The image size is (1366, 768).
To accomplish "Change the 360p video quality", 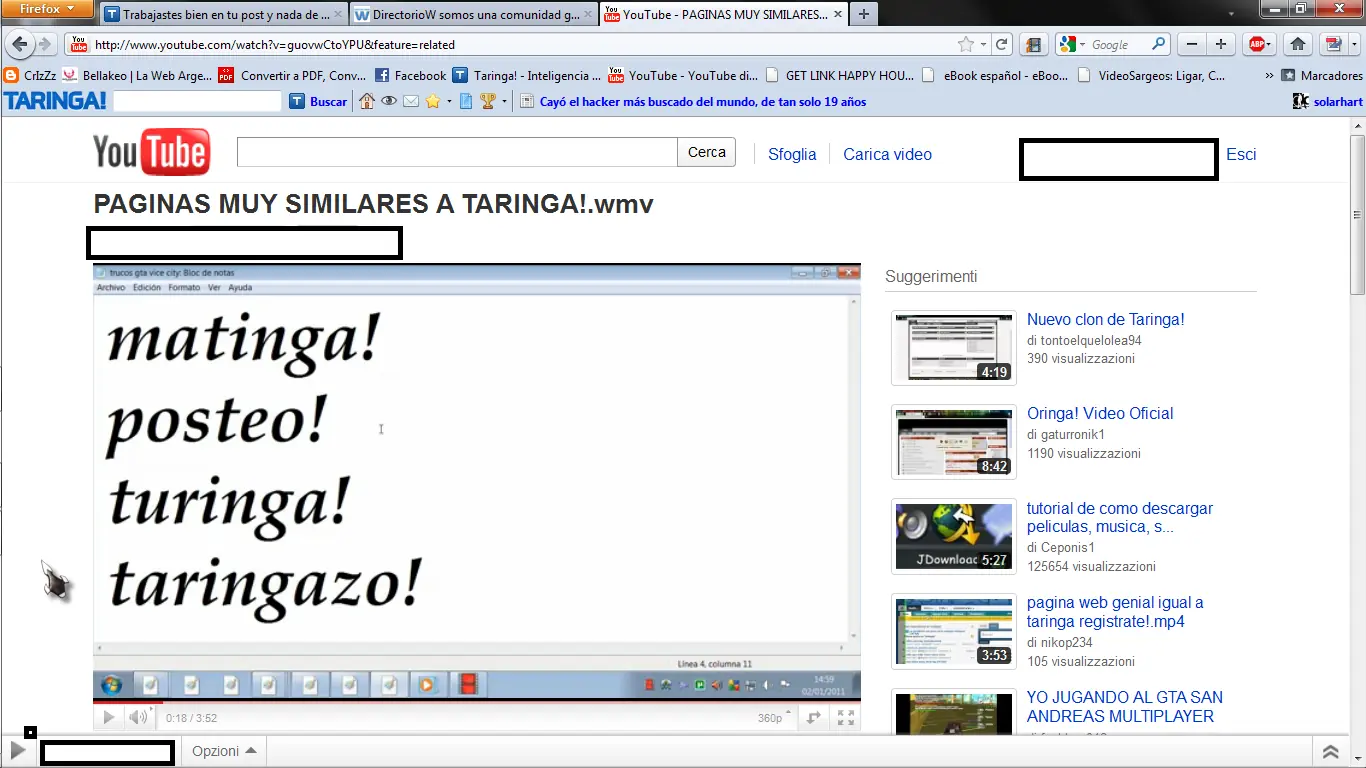I will 774,718.
